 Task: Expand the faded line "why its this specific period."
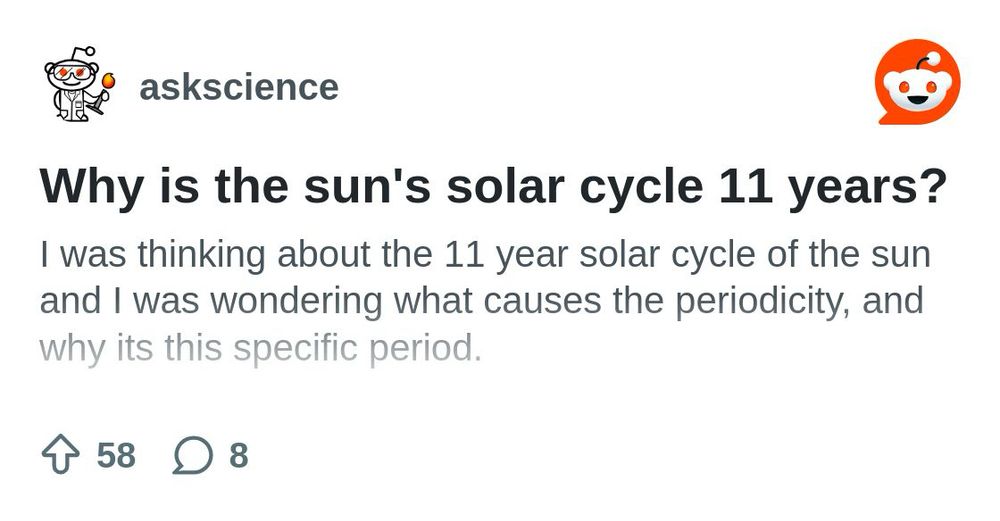[x=261, y=349]
